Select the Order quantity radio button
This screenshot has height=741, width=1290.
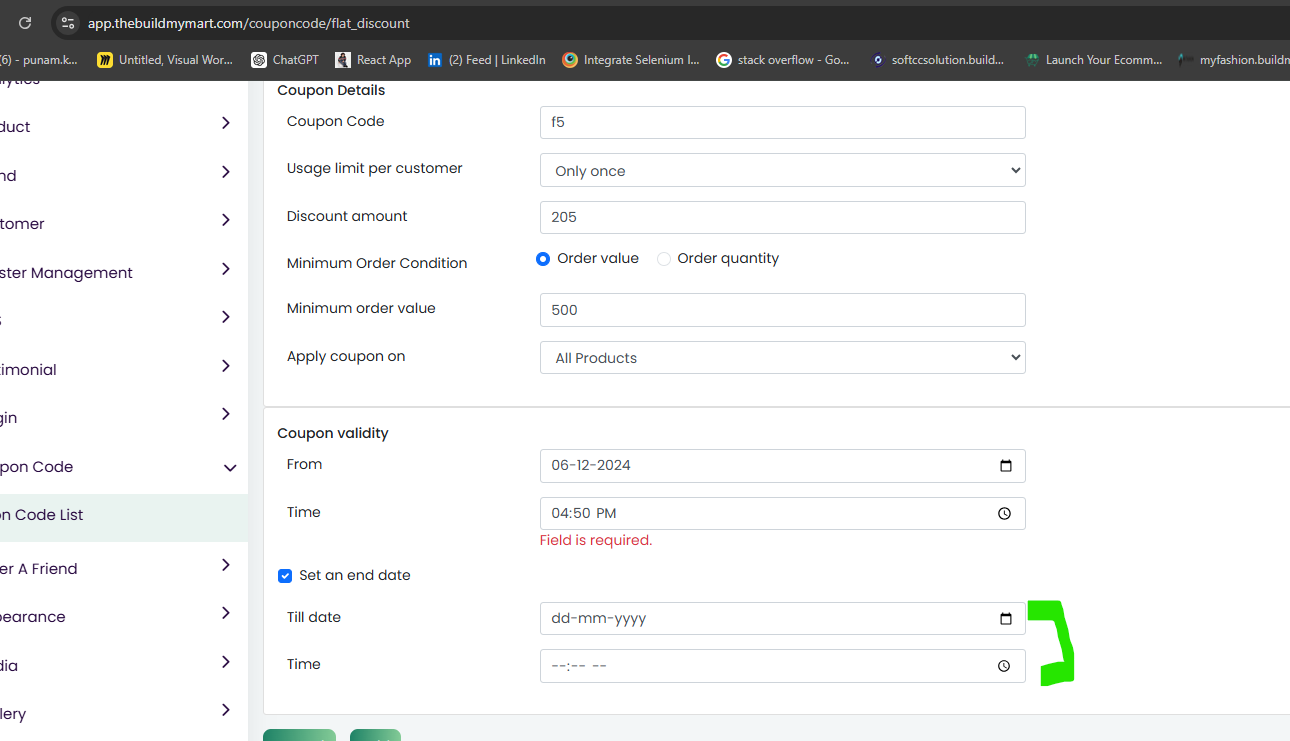tap(664, 259)
